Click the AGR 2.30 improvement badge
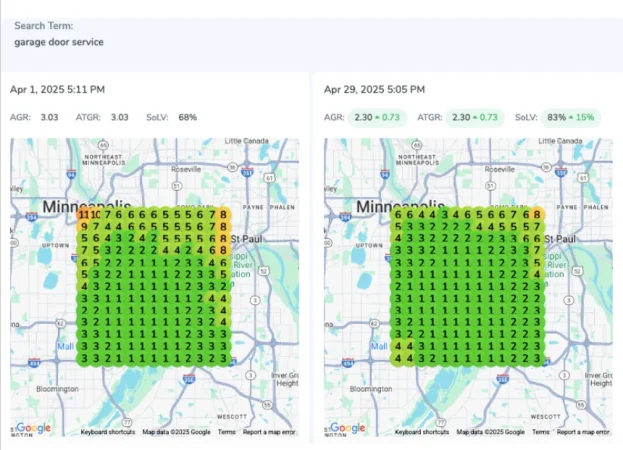The height and width of the screenshot is (450, 623). pyautogui.click(x=377, y=118)
